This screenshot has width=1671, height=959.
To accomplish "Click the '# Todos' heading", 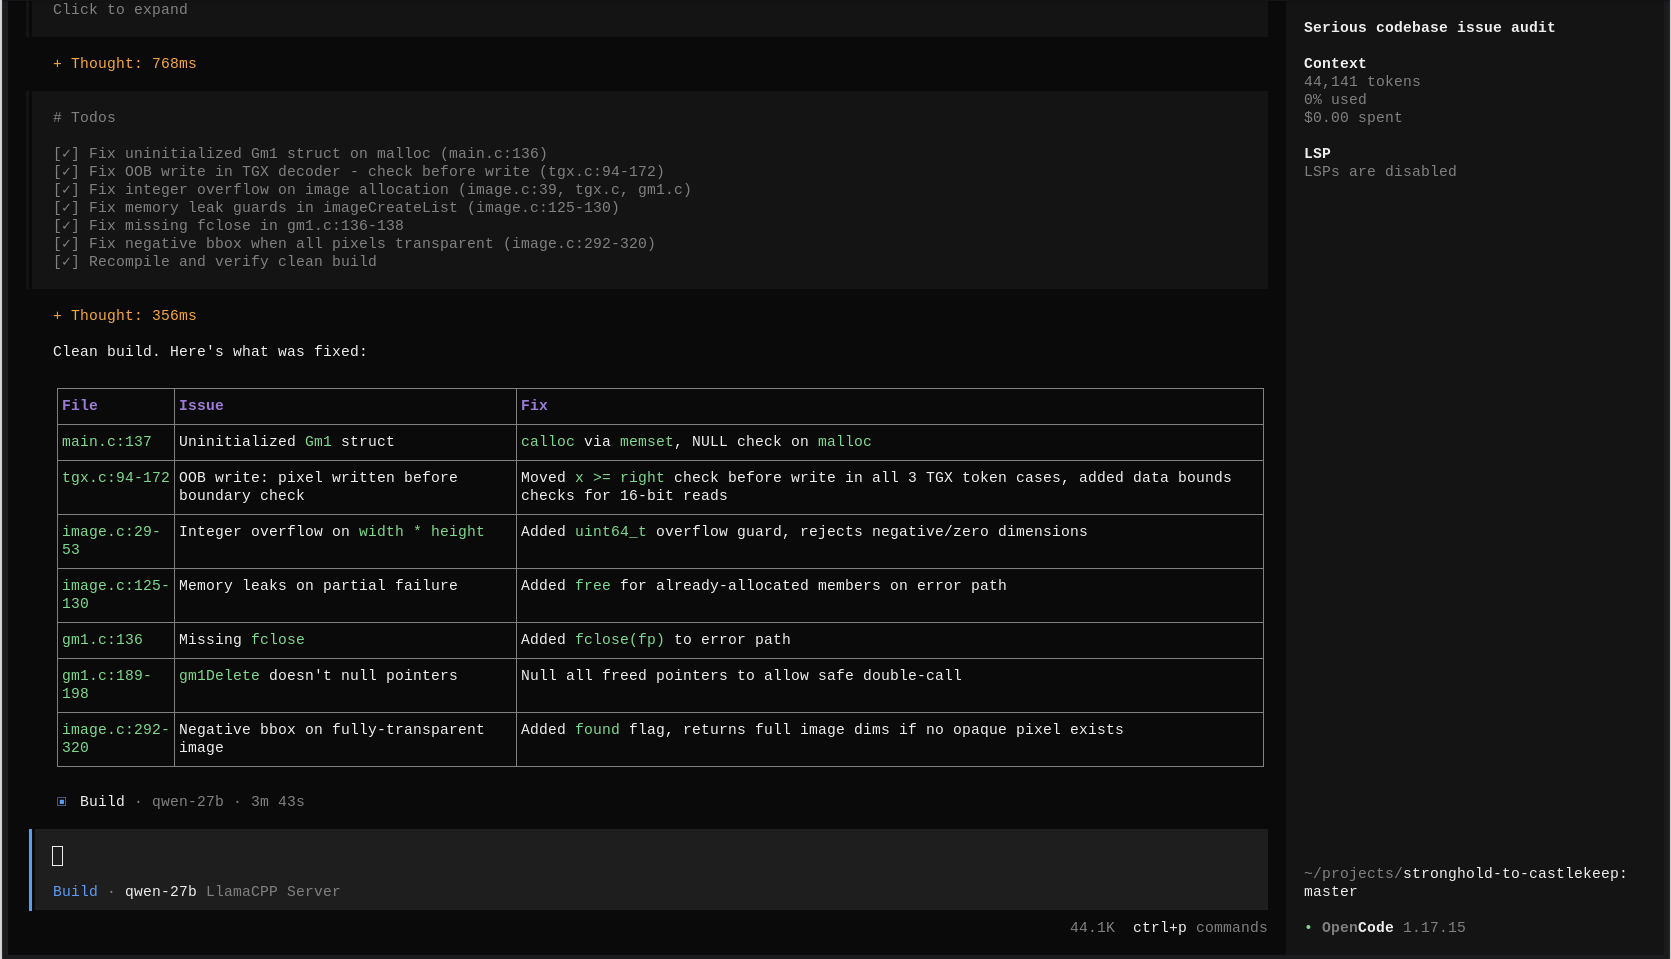I will (84, 118).
